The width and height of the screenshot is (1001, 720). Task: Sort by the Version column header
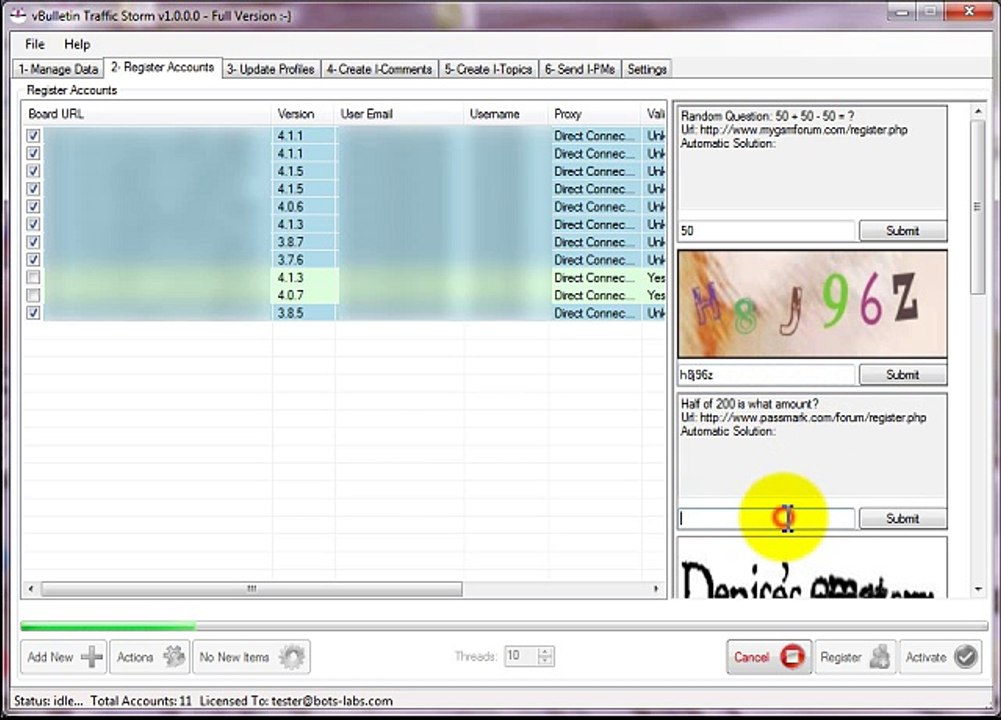click(x=303, y=114)
